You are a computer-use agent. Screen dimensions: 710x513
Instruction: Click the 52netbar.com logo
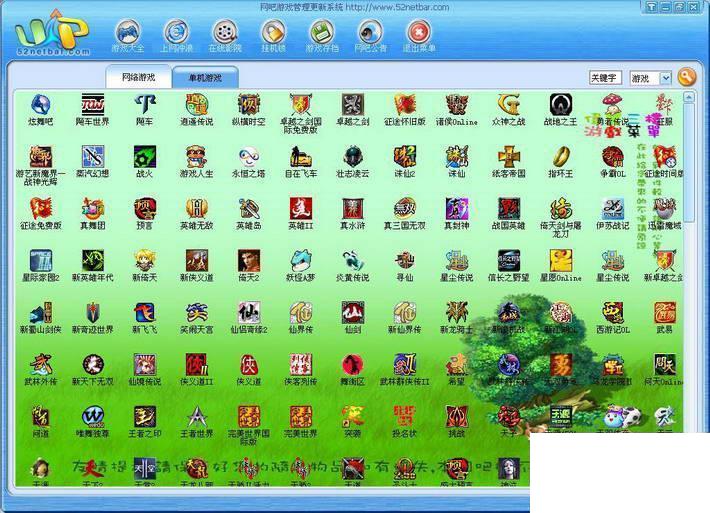click(51, 33)
